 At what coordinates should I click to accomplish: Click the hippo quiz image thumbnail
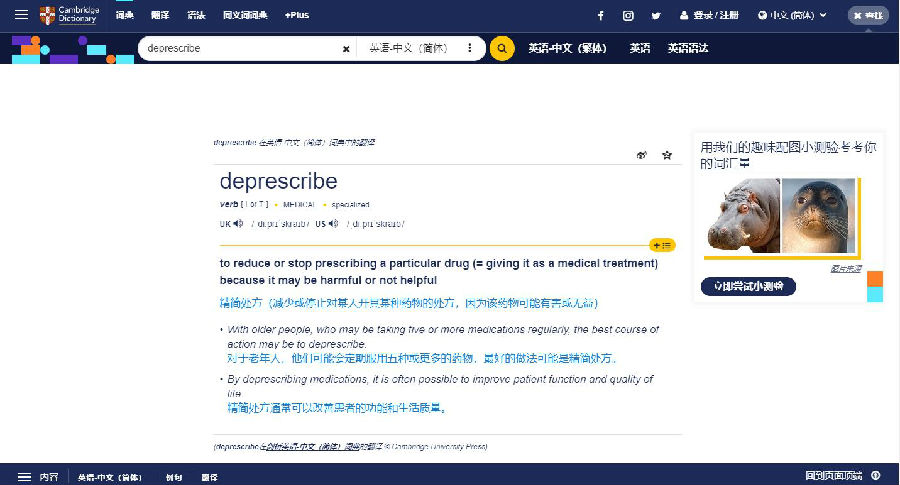pos(743,215)
